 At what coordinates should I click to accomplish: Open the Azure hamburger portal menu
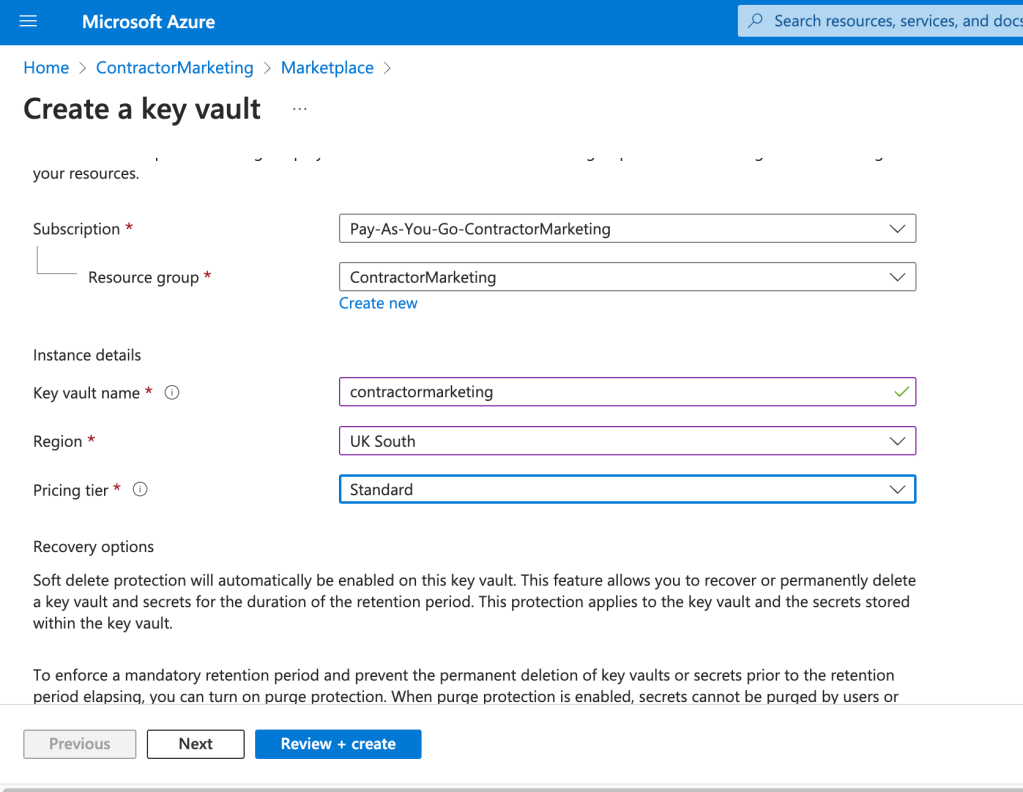28,22
